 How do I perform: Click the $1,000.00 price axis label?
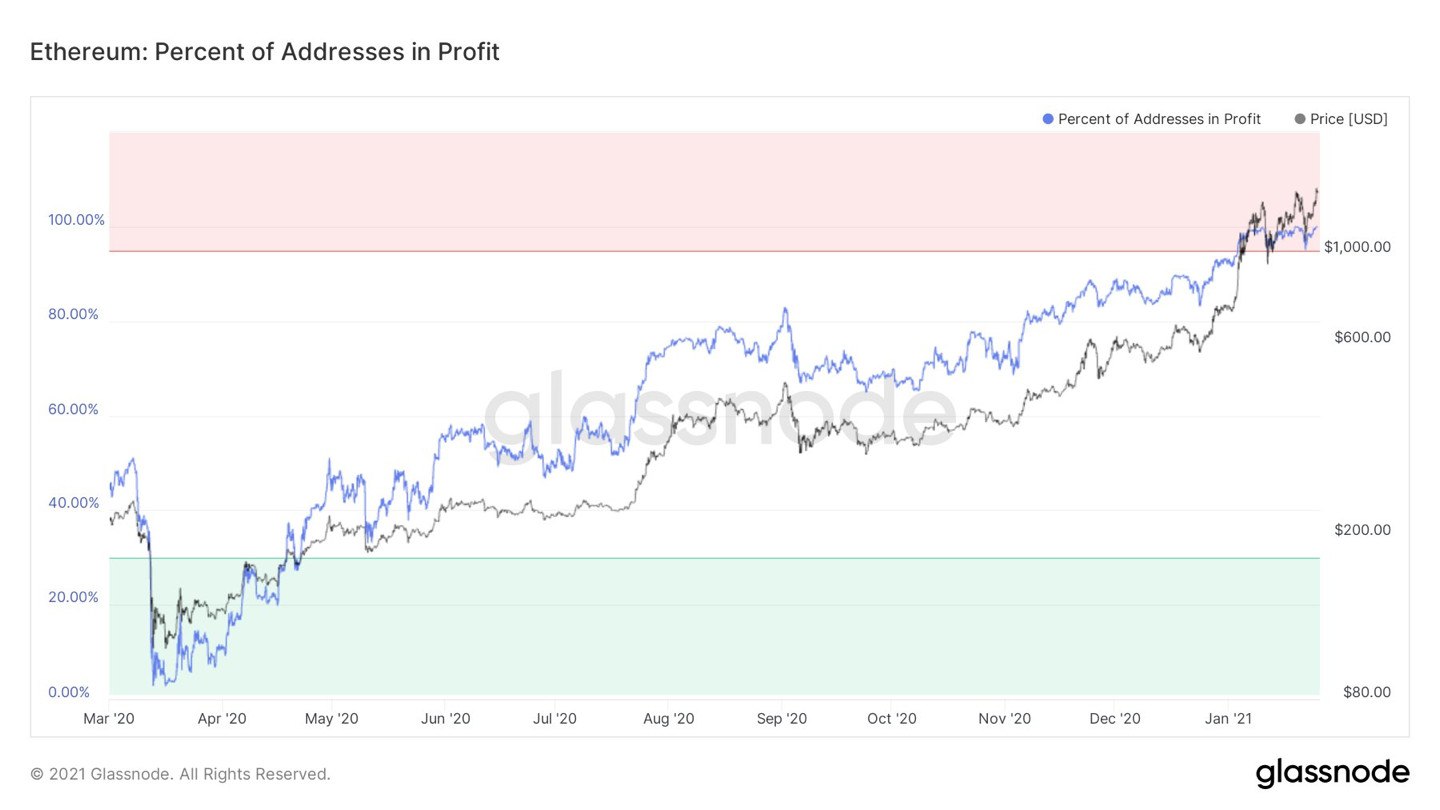coord(1357,247)
